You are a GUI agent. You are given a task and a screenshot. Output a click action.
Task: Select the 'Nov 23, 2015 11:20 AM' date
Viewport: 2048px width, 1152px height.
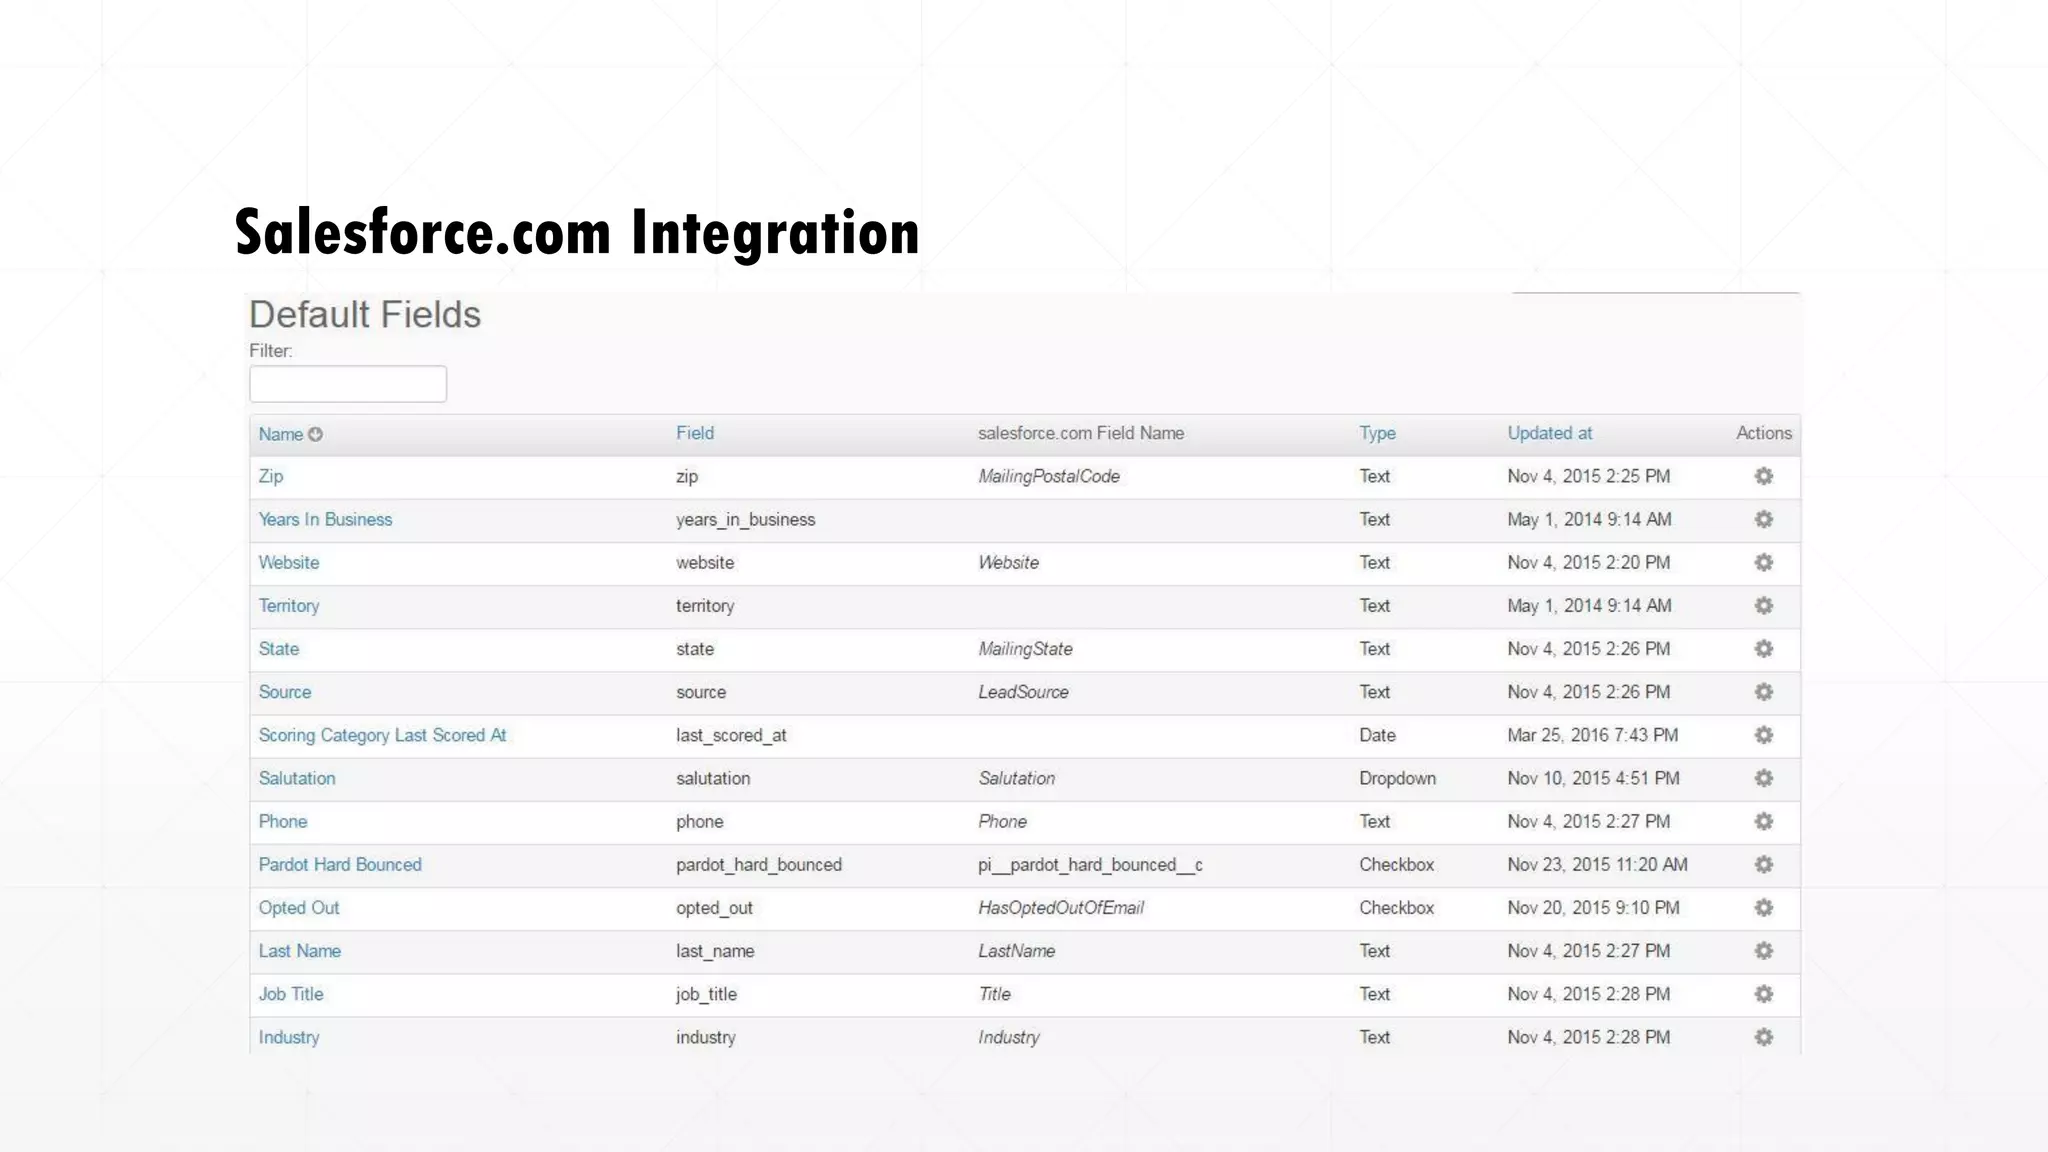click(1597, 865)
